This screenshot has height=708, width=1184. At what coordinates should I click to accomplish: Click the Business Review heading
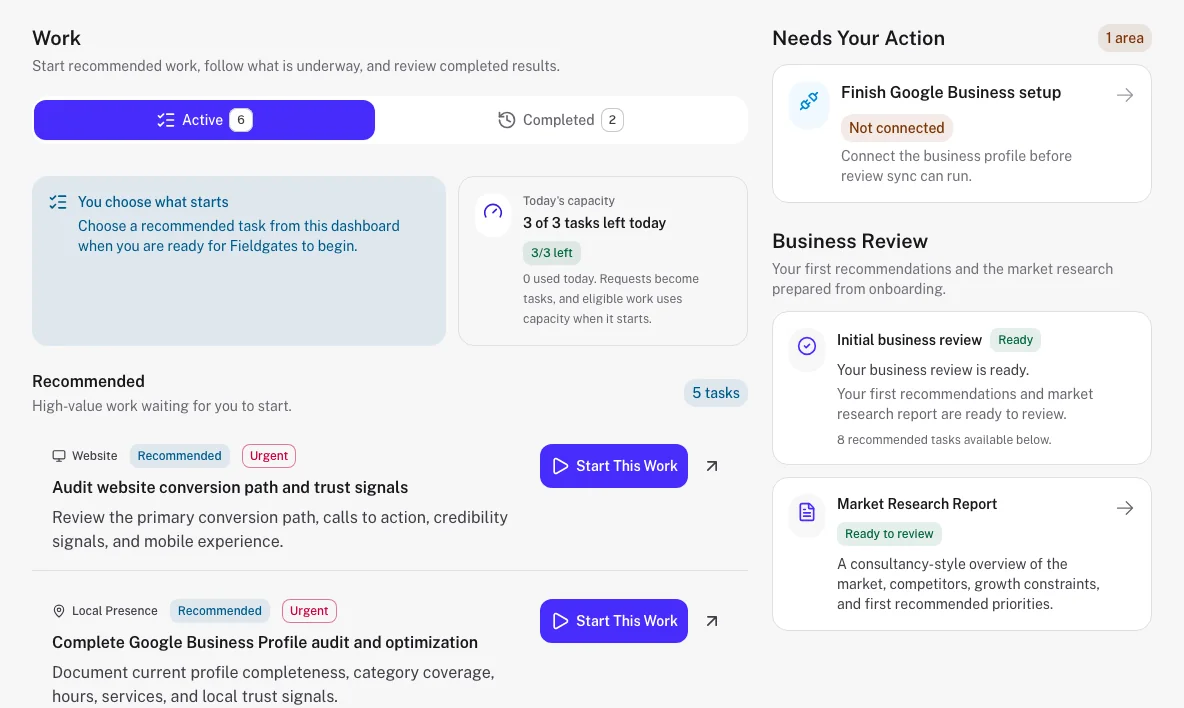849,241
